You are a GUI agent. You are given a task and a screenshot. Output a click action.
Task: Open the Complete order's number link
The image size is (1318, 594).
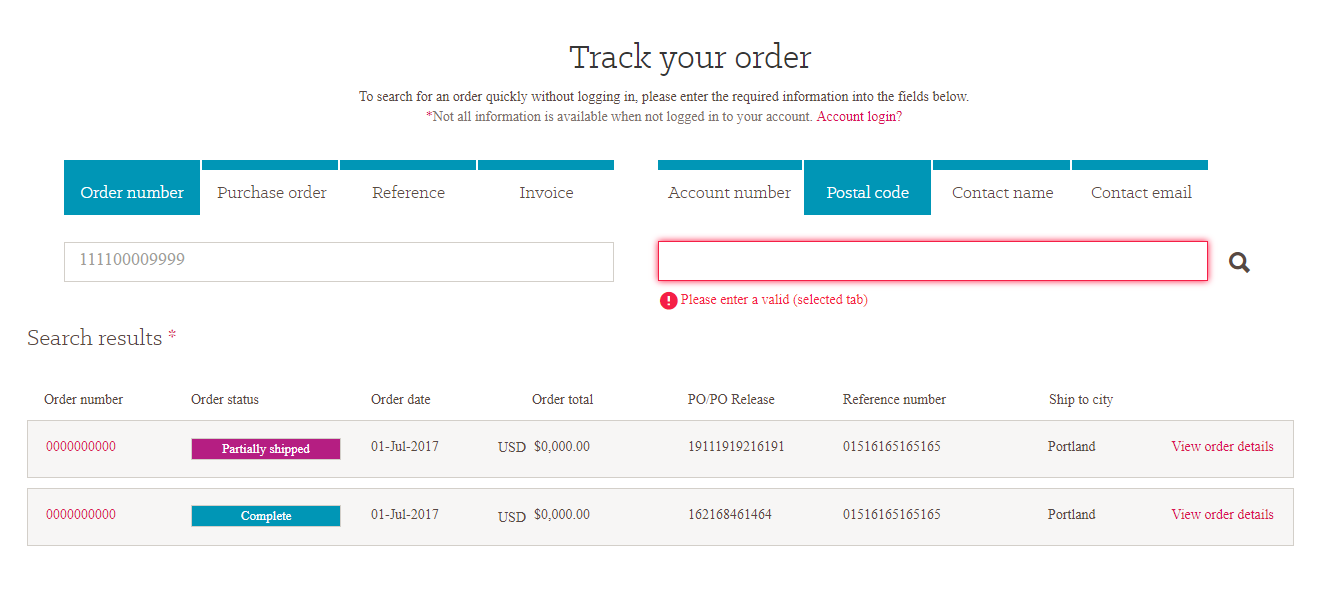pos(81,514)
